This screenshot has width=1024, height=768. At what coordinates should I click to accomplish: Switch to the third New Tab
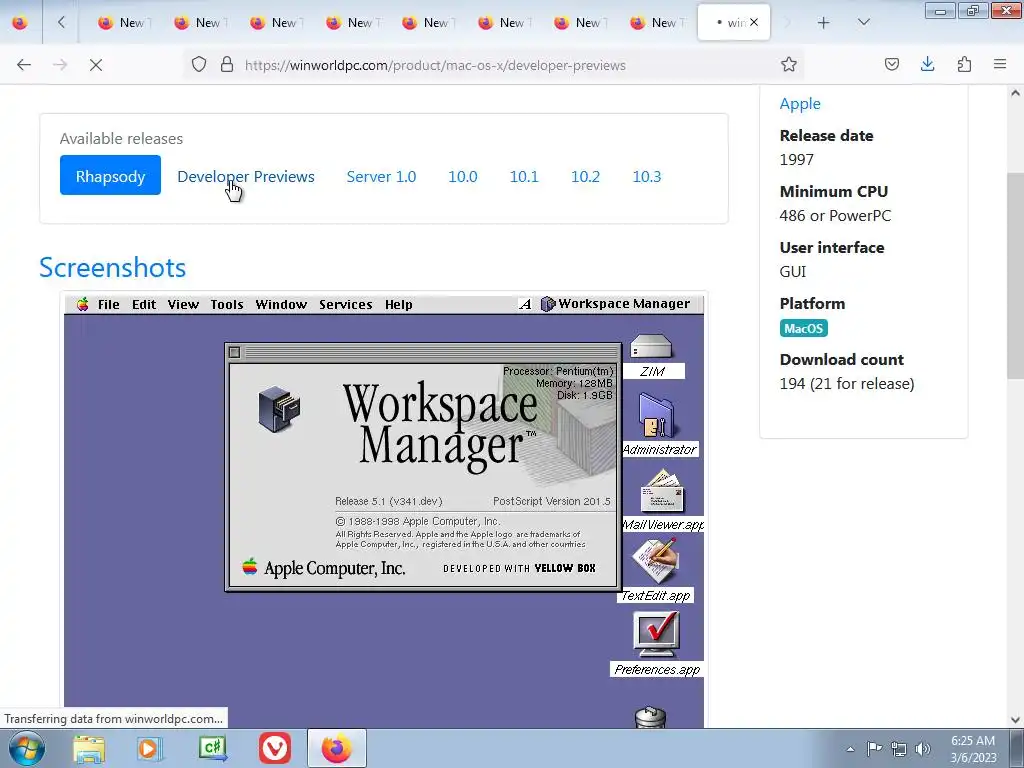pos(274,22)
